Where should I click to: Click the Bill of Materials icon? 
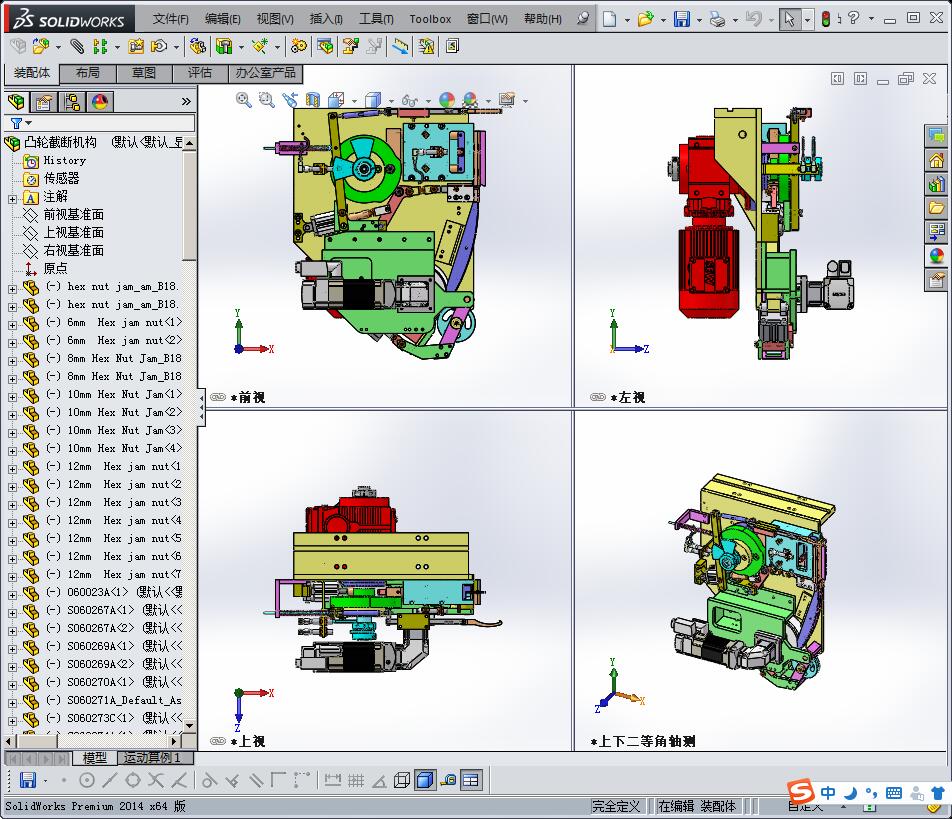coord(325,46)
